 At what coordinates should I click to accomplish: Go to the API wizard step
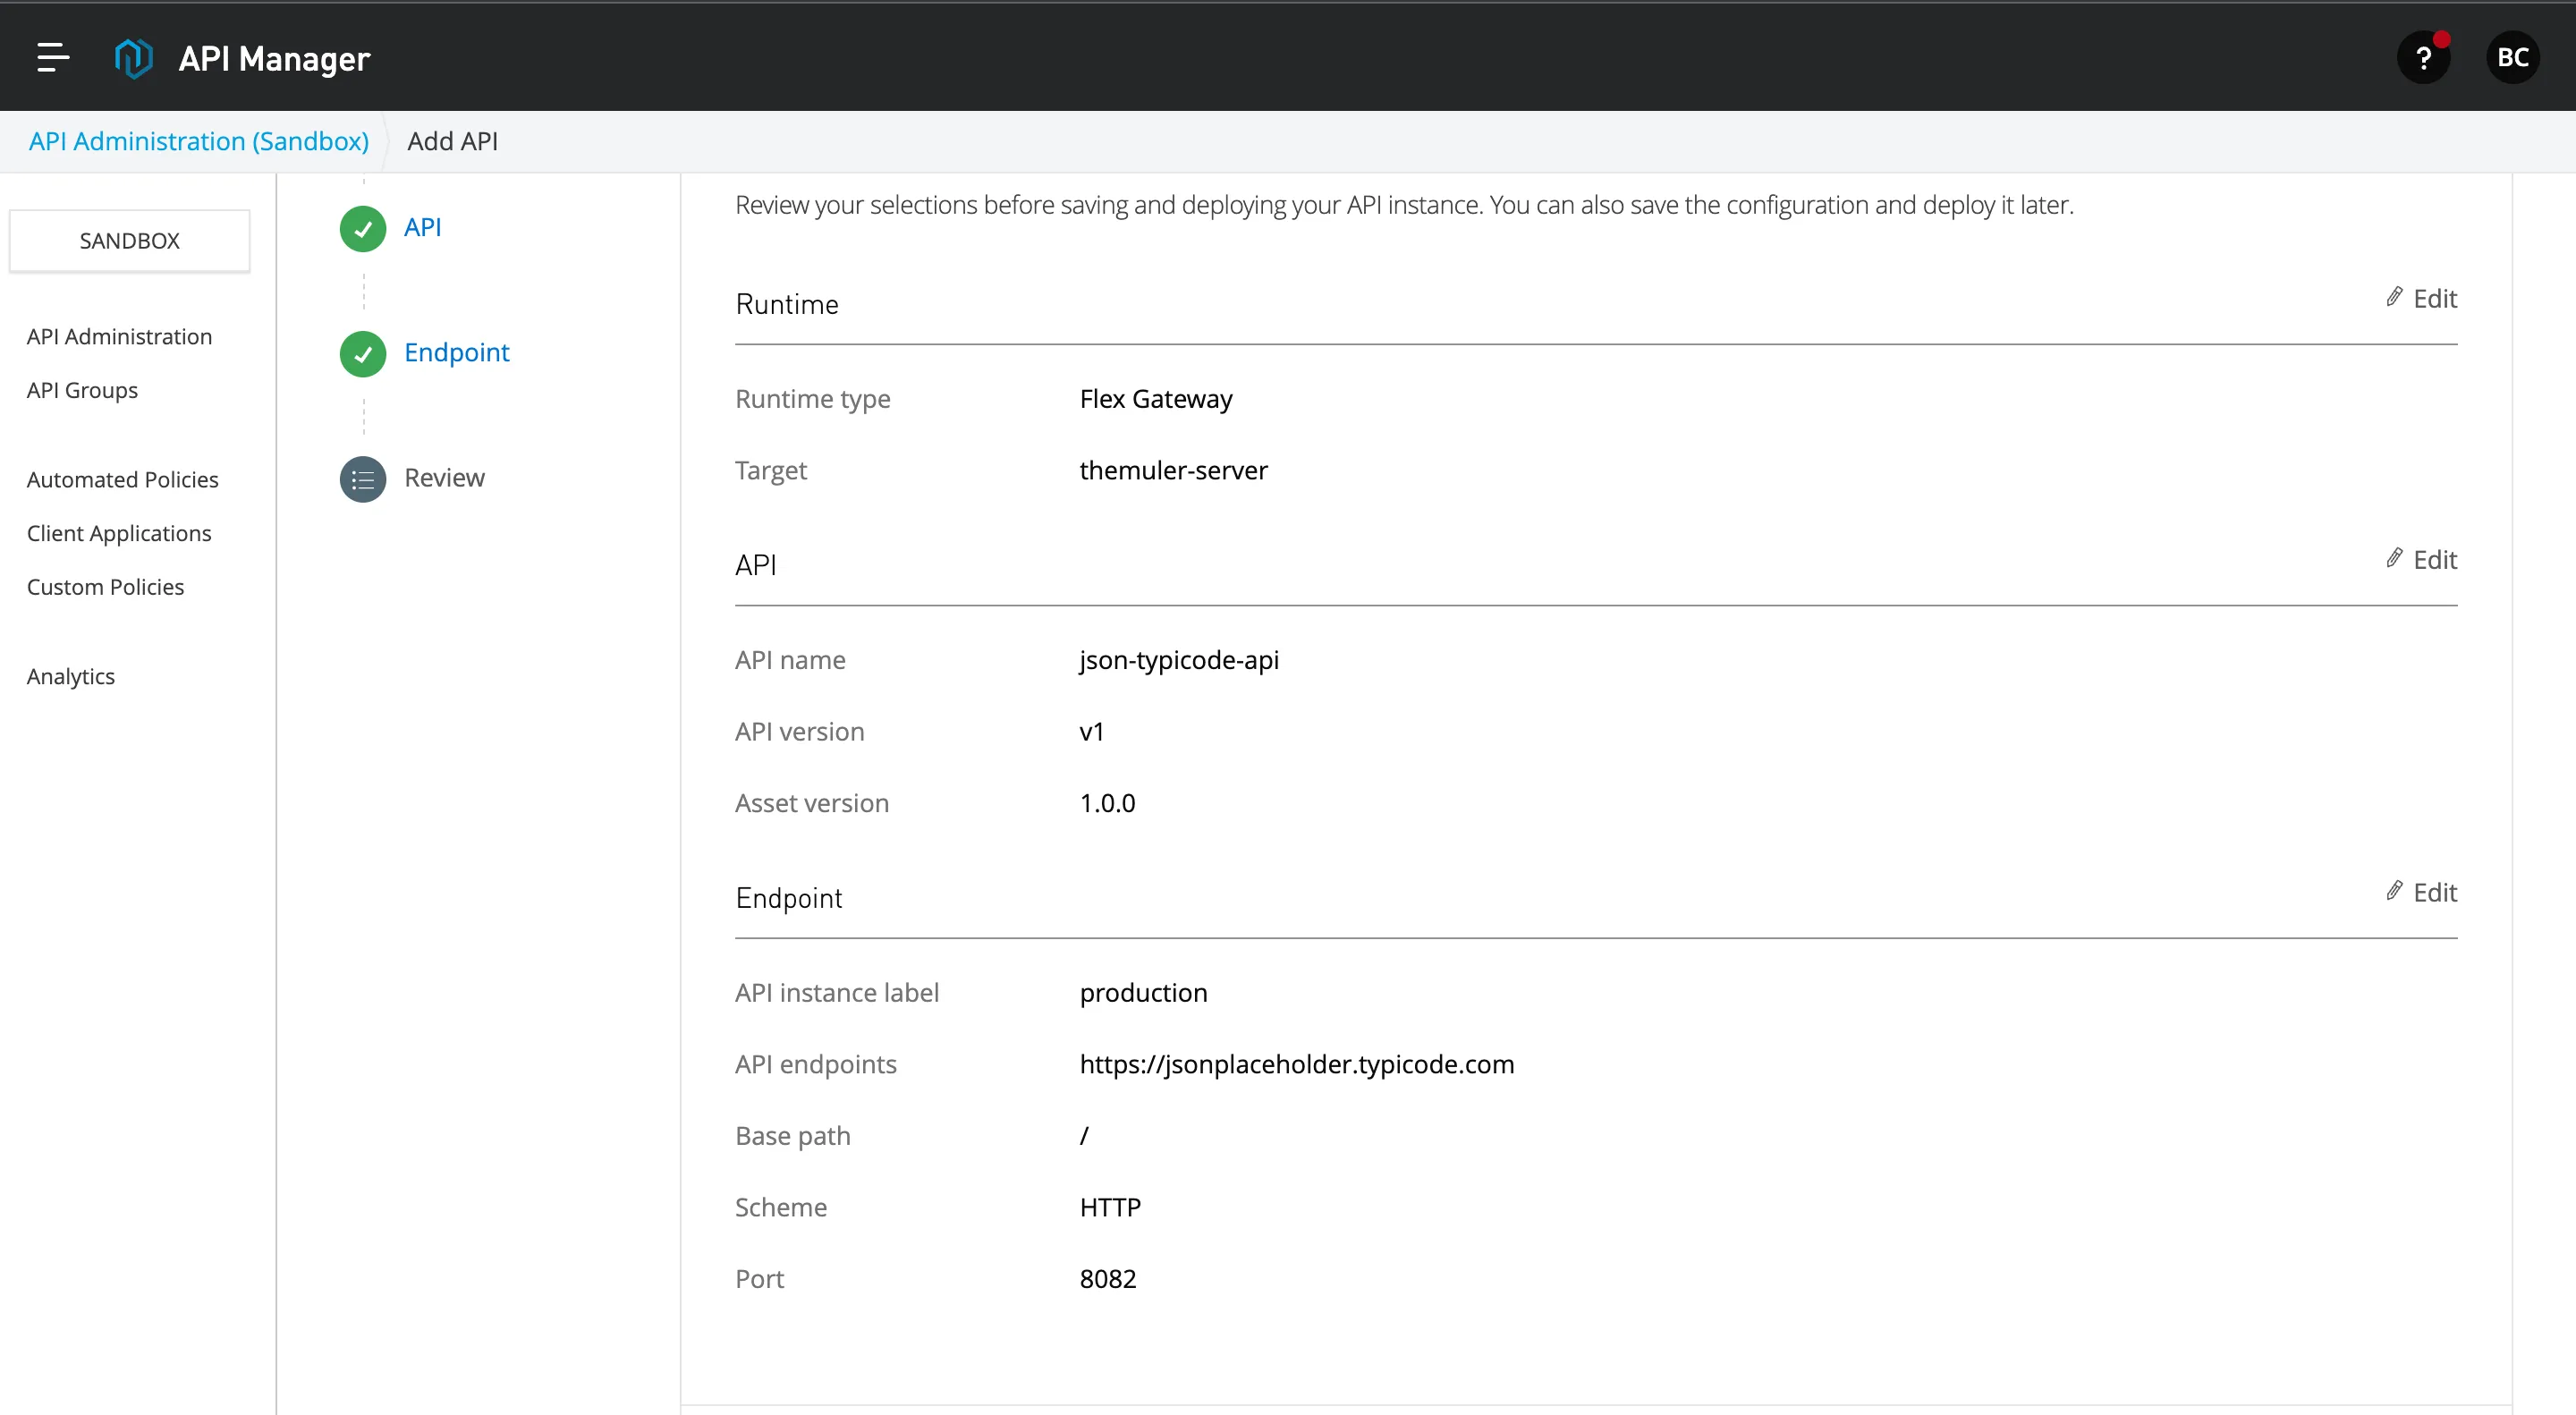(422, 227)
